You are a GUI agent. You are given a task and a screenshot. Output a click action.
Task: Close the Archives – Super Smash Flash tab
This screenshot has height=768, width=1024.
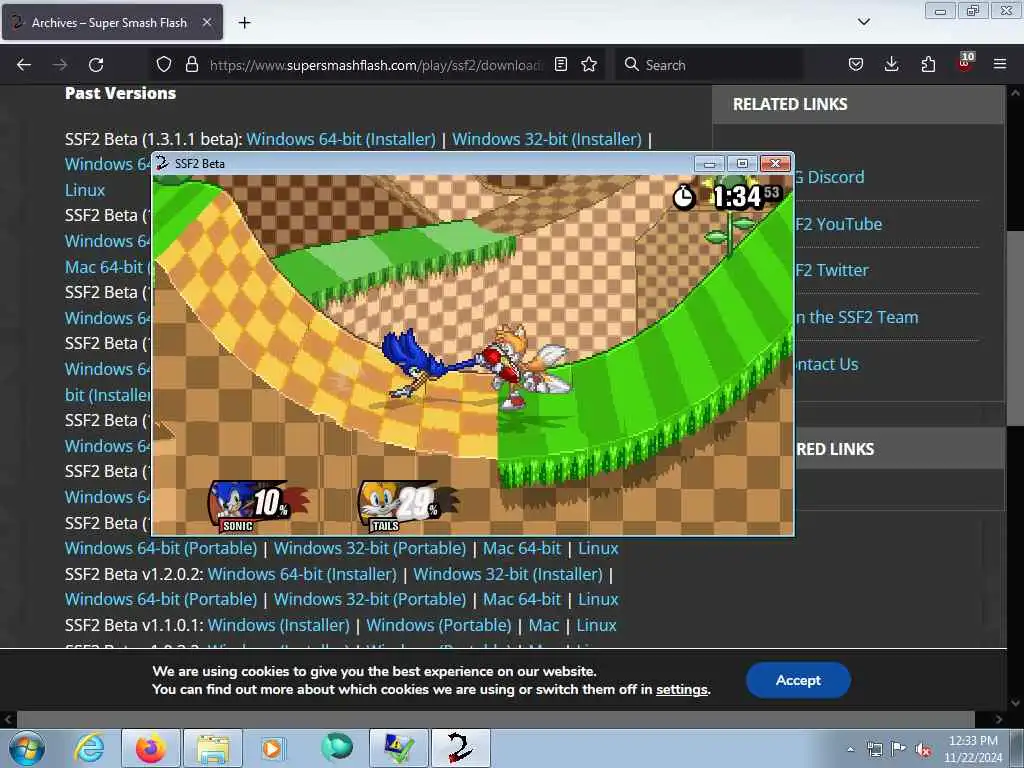click(206, 22)
